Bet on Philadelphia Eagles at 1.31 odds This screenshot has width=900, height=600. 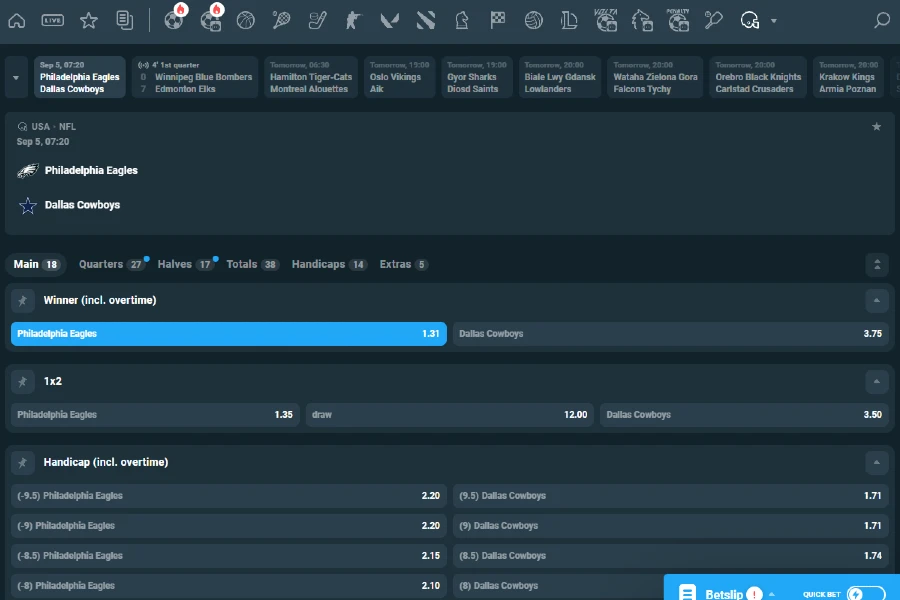click(x=228, y=333)
